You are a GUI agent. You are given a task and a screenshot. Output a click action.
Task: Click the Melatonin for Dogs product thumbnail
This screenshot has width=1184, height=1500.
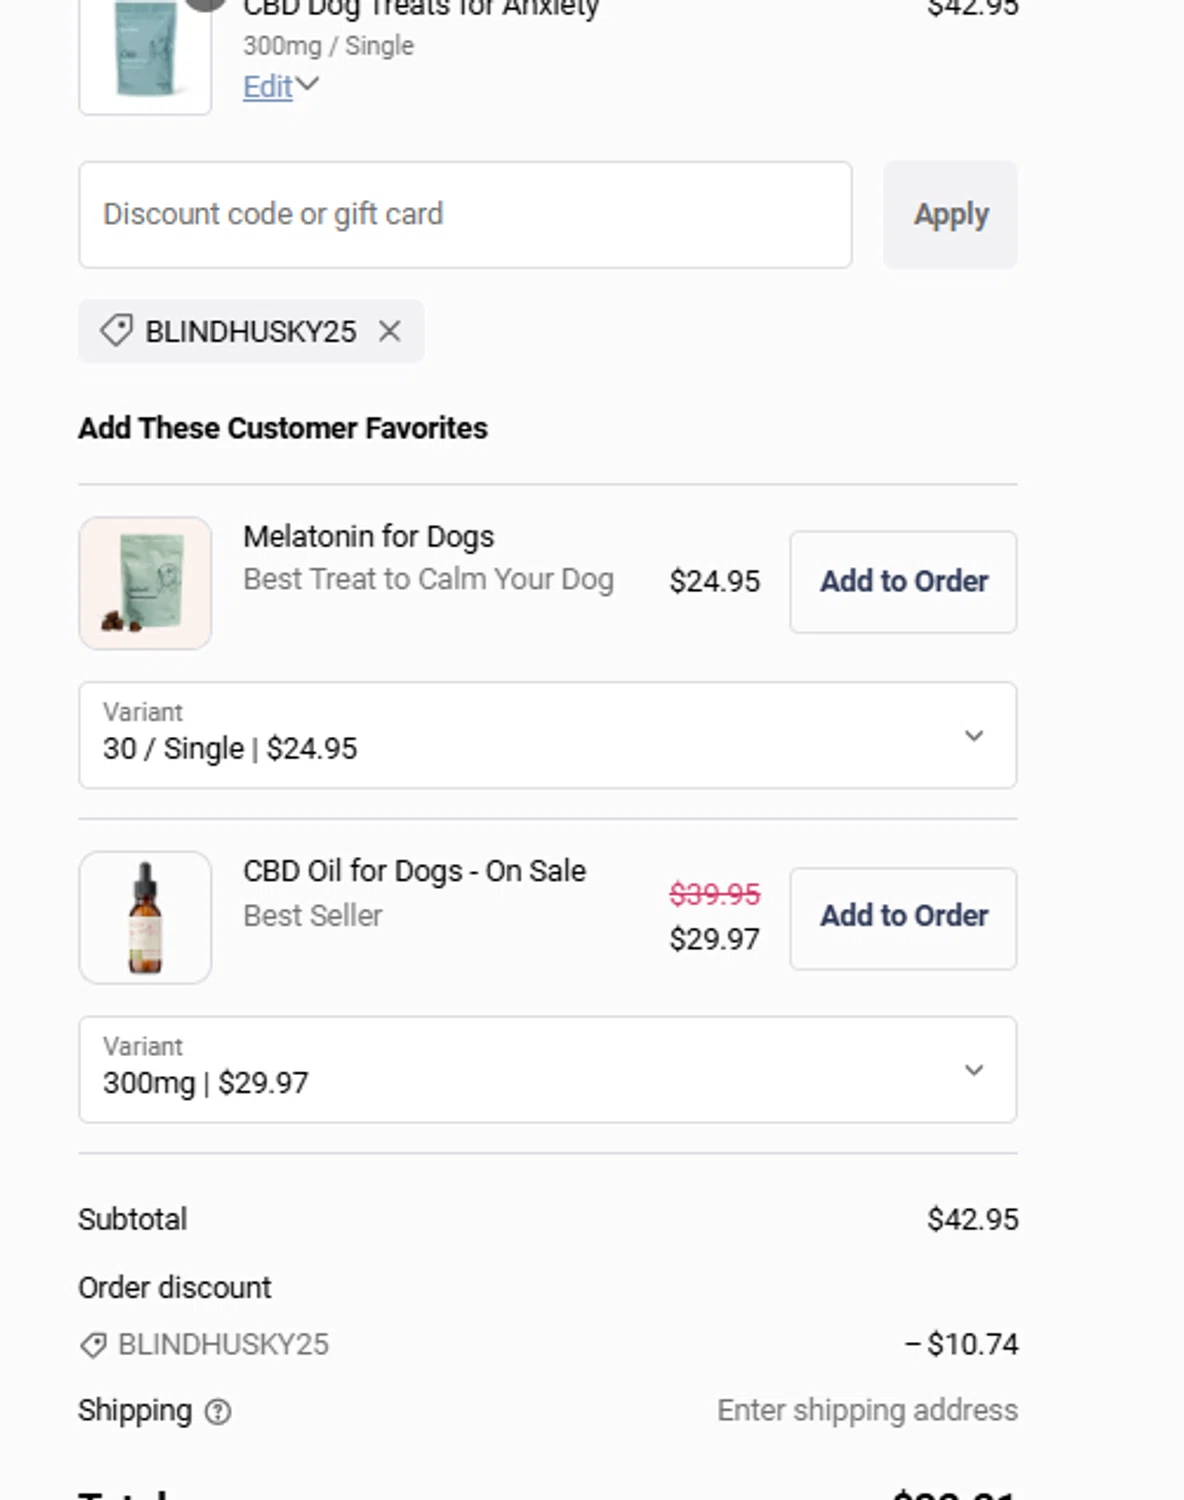[145, 582]
